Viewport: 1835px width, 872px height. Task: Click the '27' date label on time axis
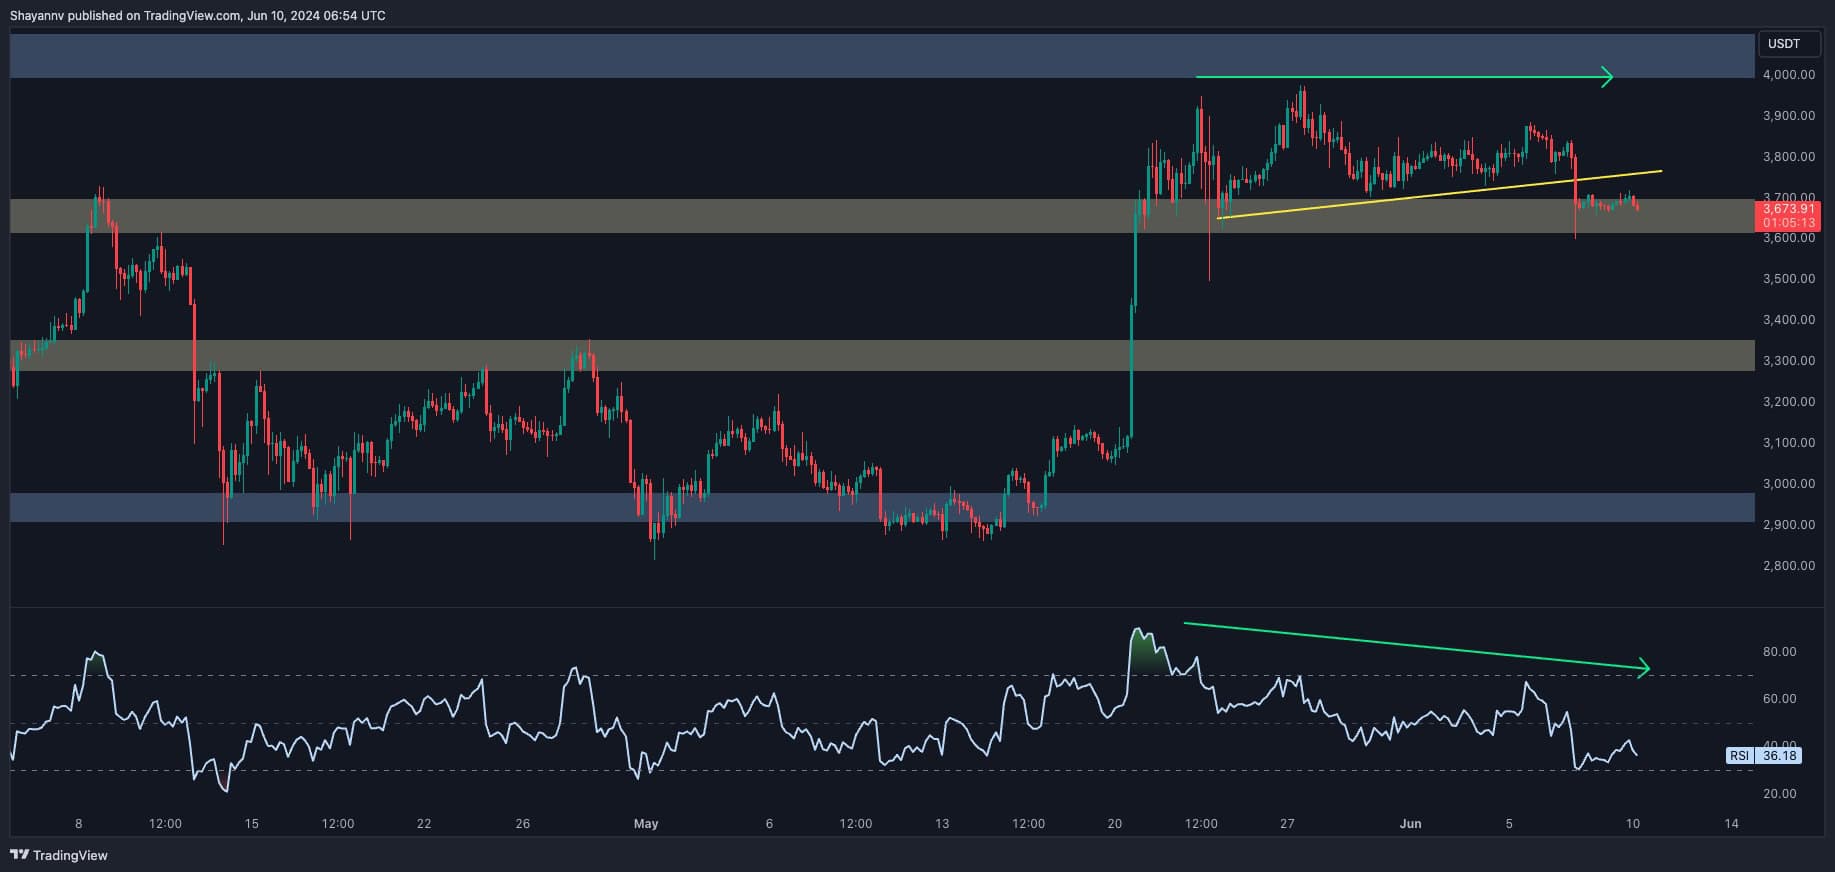1287,824
